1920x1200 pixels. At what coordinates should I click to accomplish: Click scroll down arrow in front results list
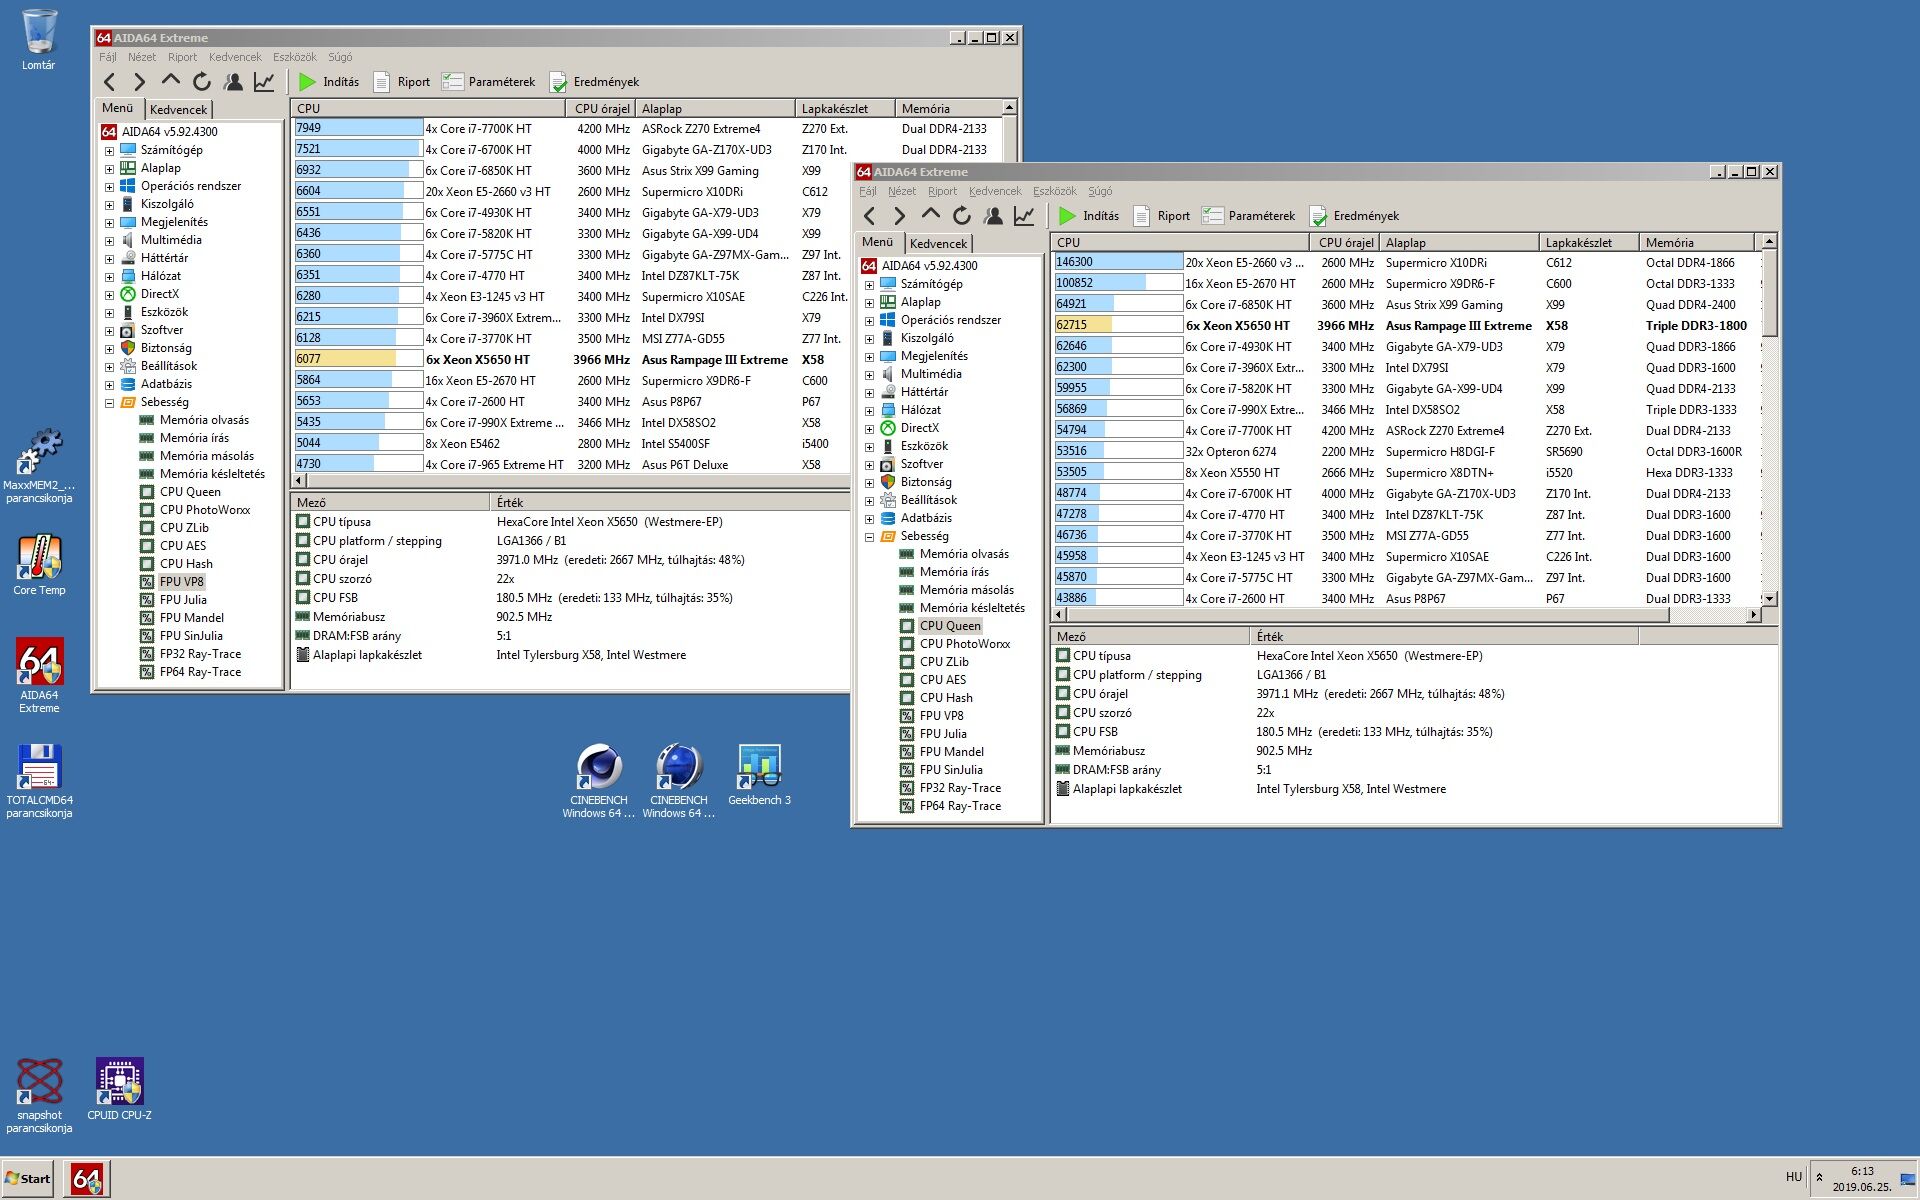1769,598
